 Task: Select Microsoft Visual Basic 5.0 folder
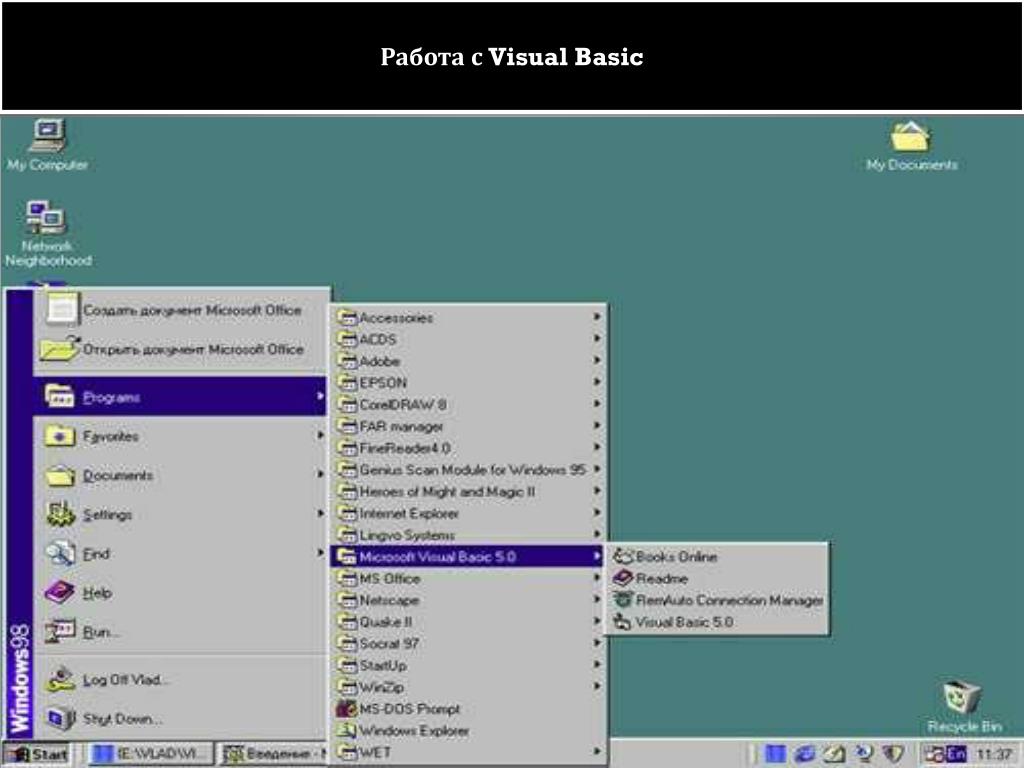point(468,556)
